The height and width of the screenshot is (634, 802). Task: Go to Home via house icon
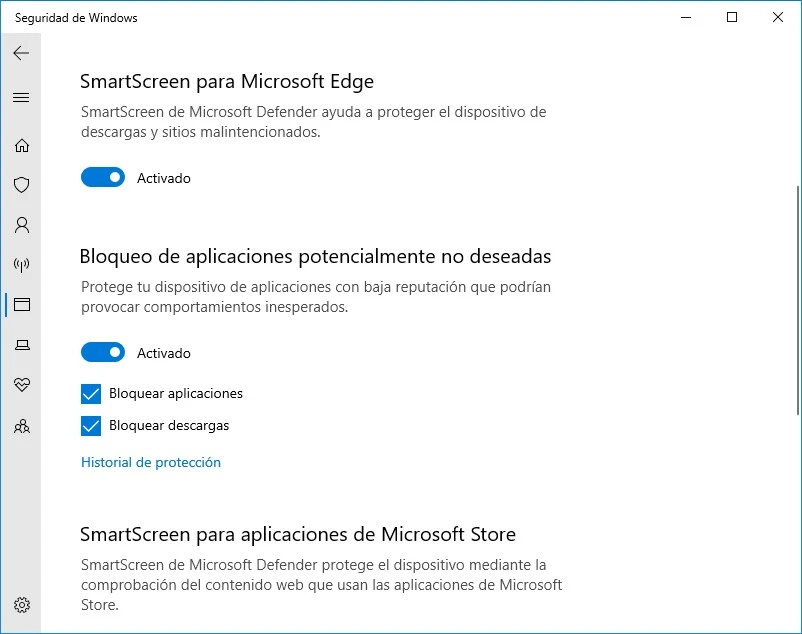coord(21,145)
